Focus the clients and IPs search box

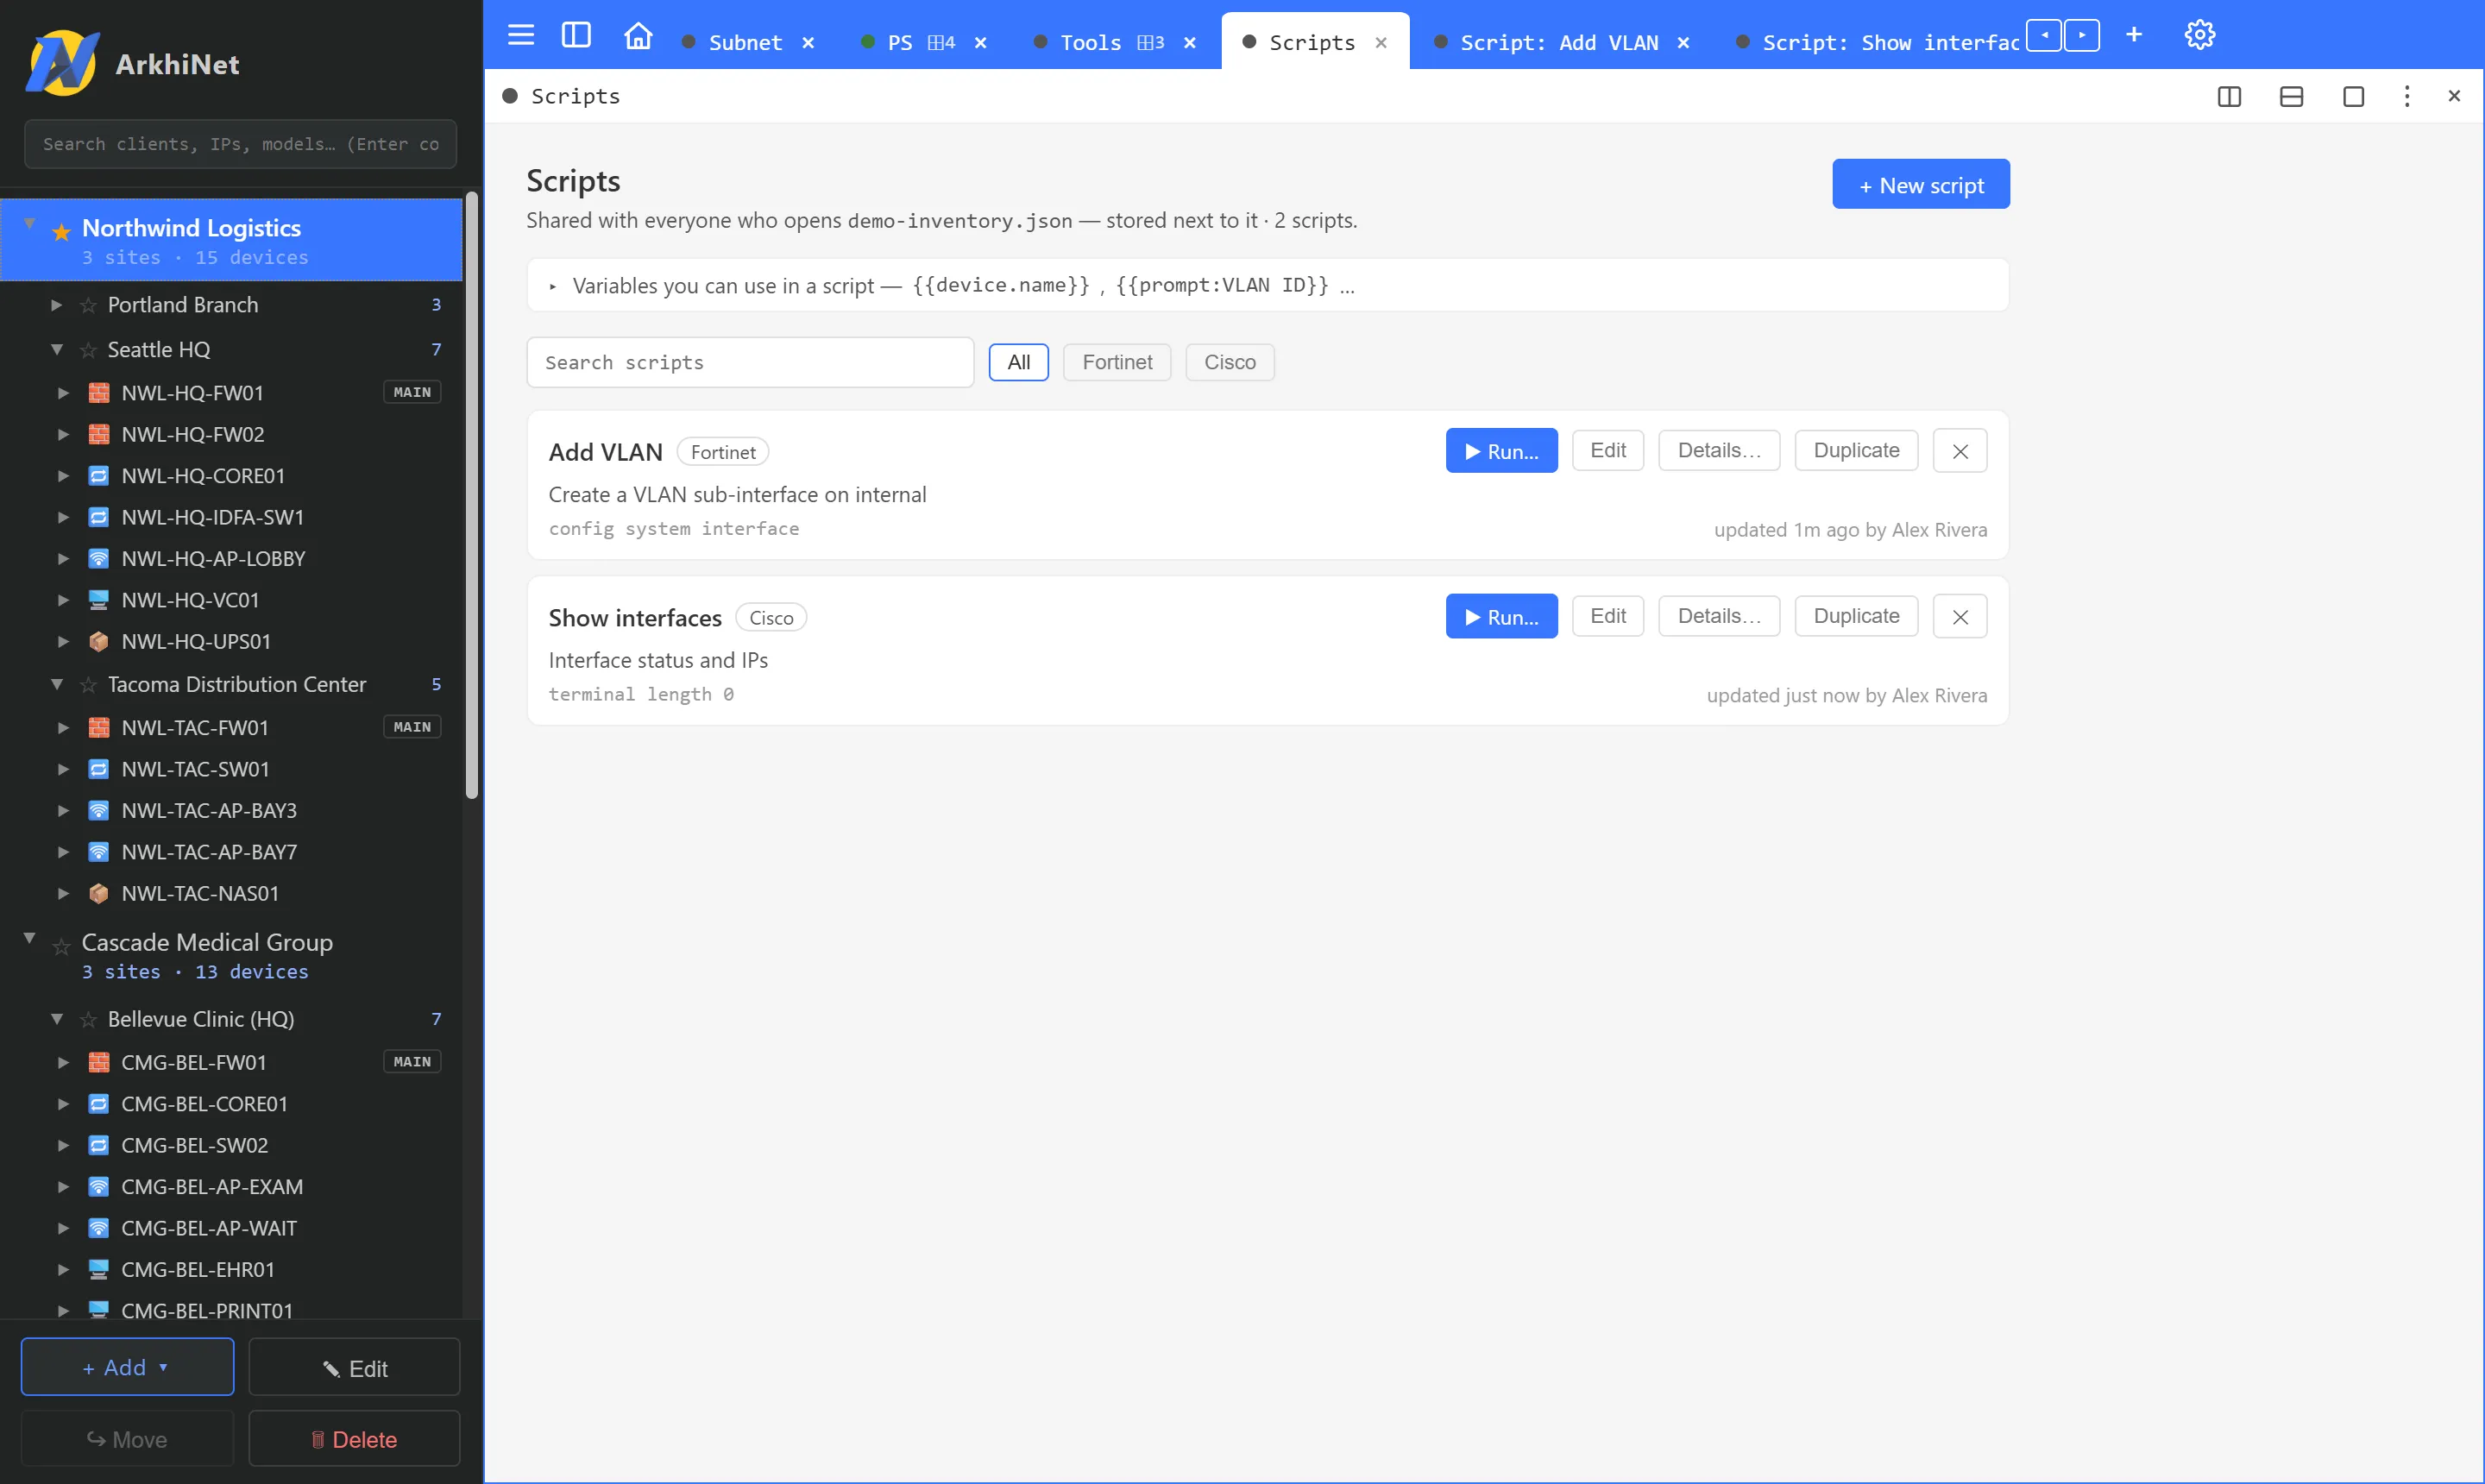pyautogui.click(x=240, y=144)
